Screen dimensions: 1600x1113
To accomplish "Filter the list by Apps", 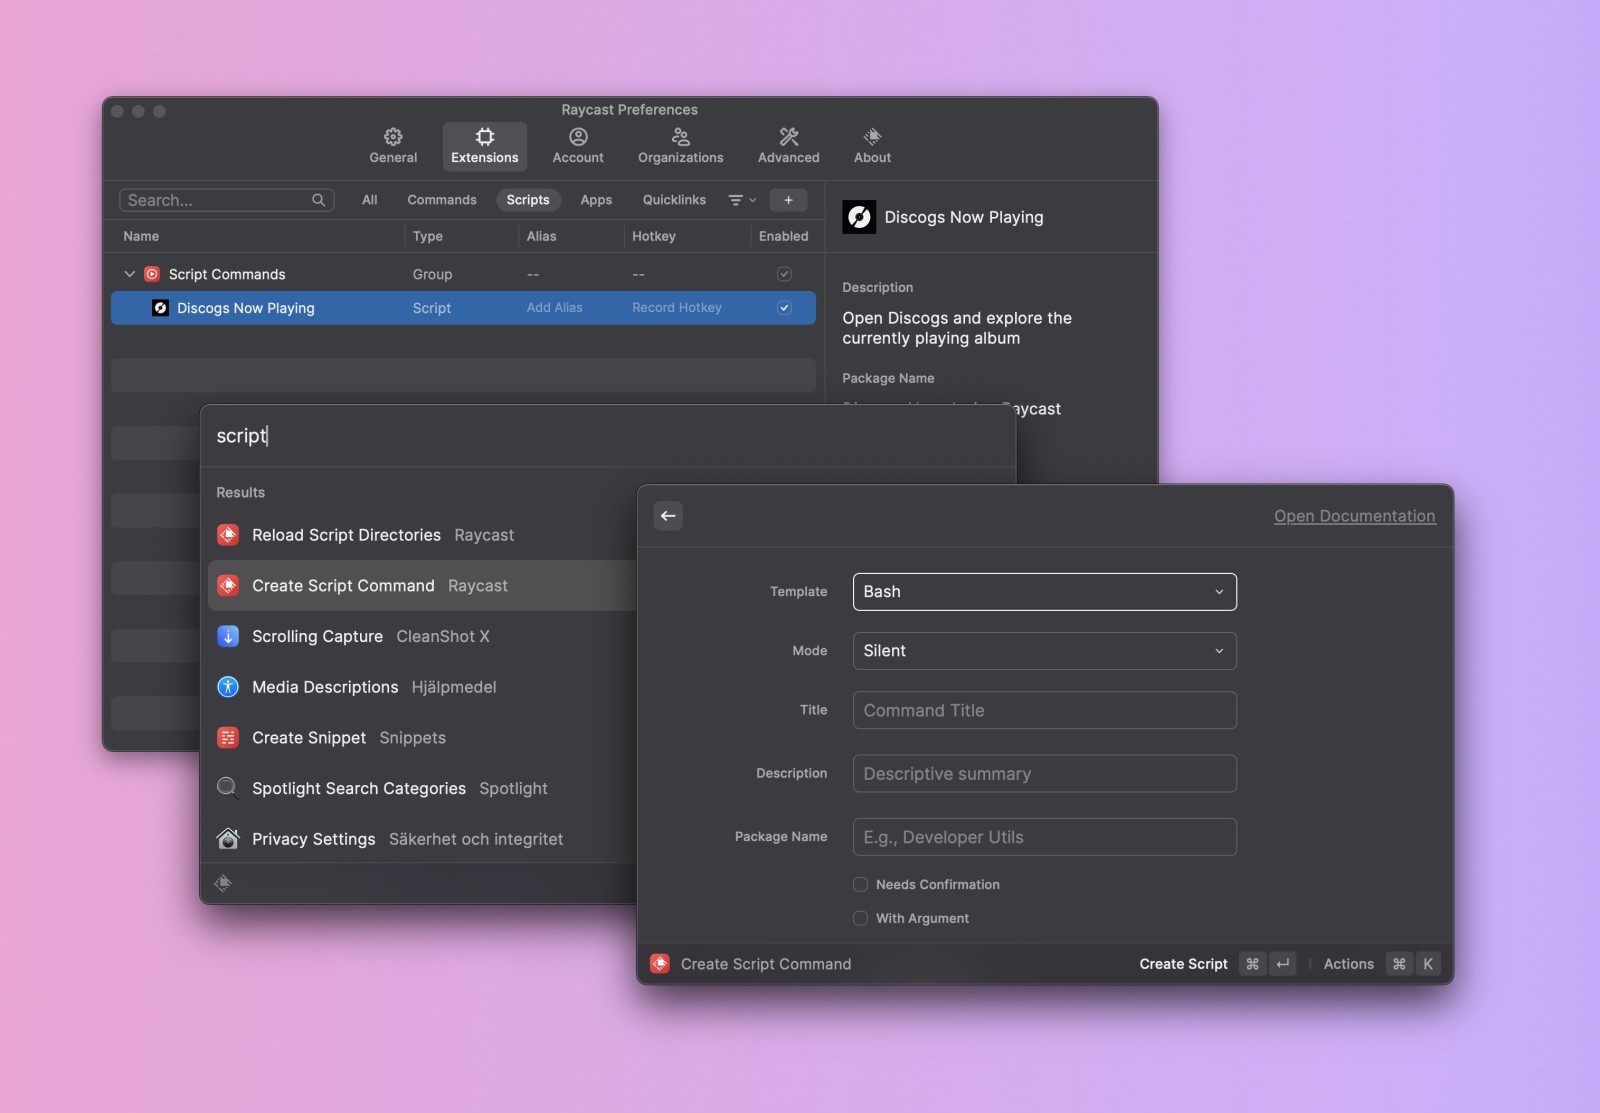I will click(x=596, y=200).
